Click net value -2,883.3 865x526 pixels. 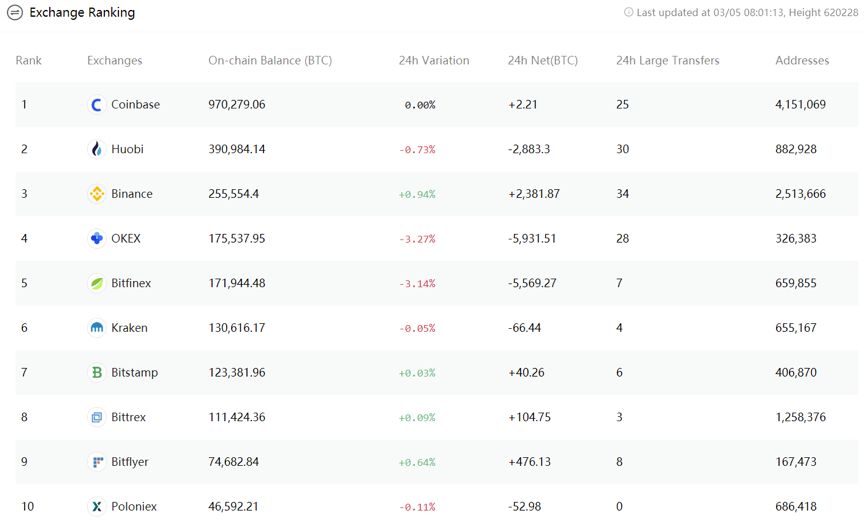tap(528, 149)
